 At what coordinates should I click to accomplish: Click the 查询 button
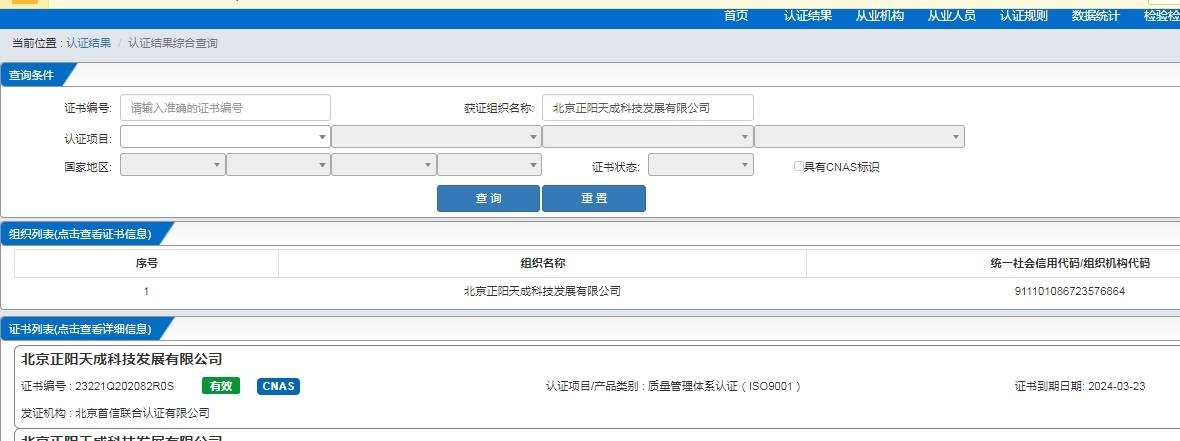pyautogui.click(x=488, y=199)
